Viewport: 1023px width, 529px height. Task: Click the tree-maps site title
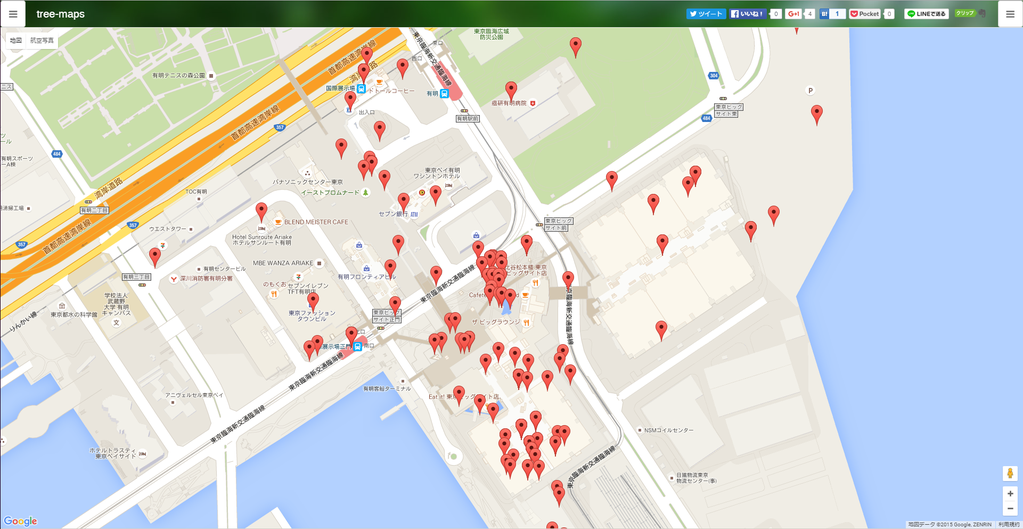pyautogui.click(x=60, y=14)
